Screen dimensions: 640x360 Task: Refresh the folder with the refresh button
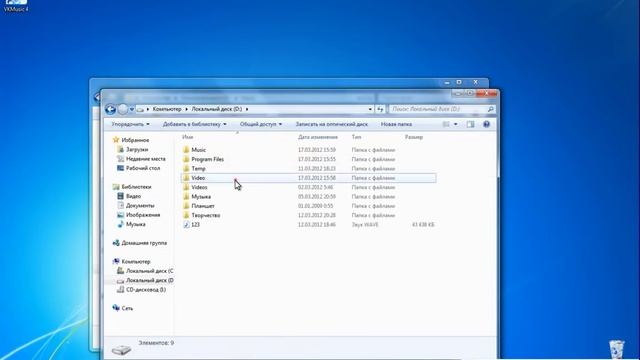[x=380, y=109]
